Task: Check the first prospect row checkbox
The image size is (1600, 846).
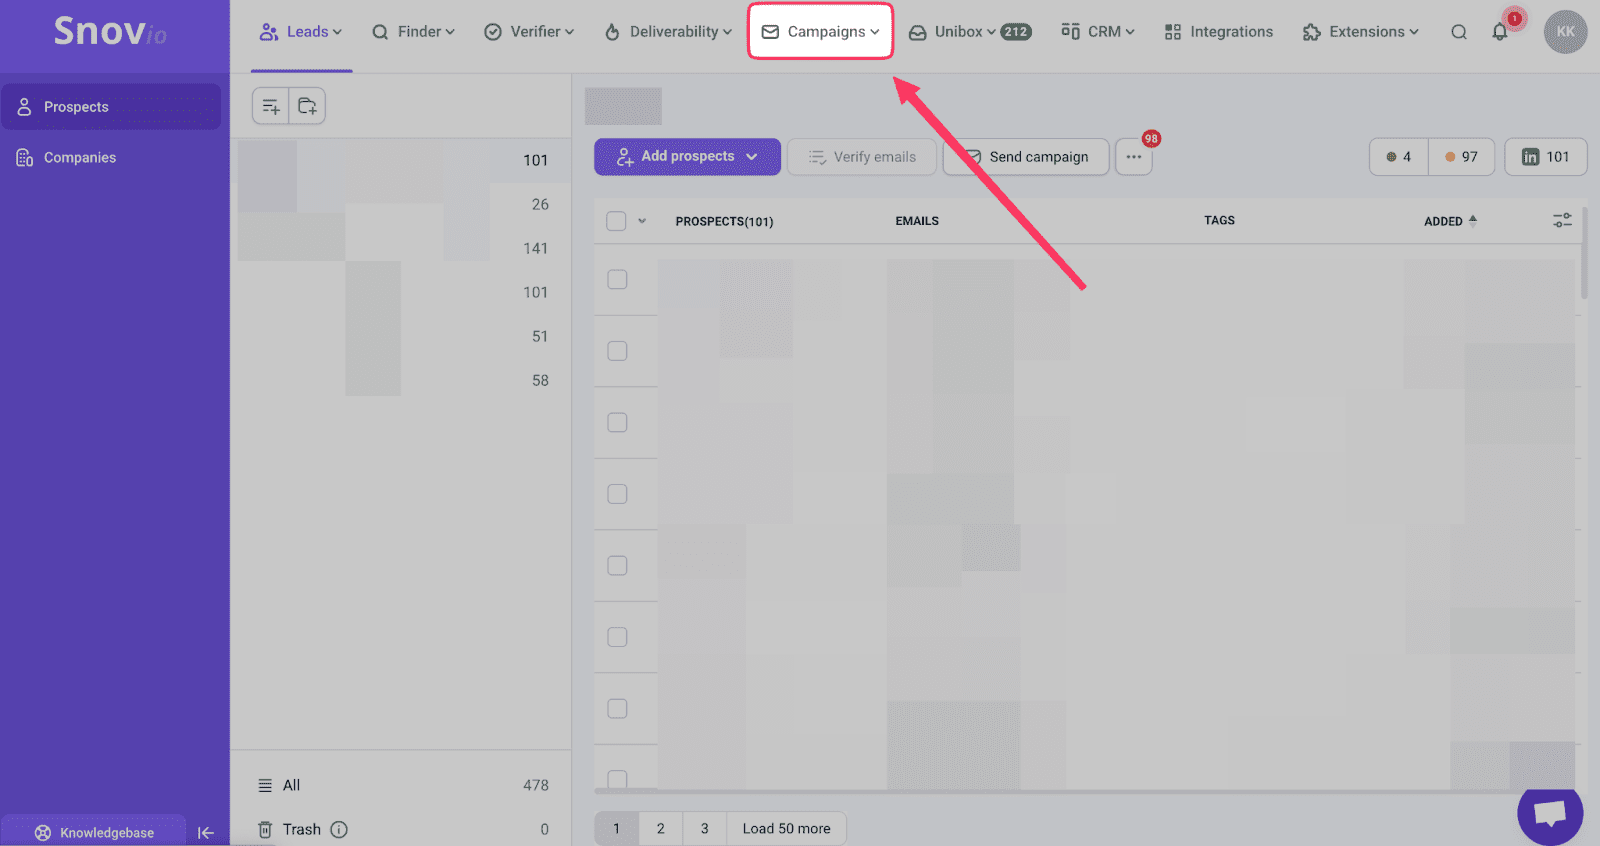Action: 617,280
